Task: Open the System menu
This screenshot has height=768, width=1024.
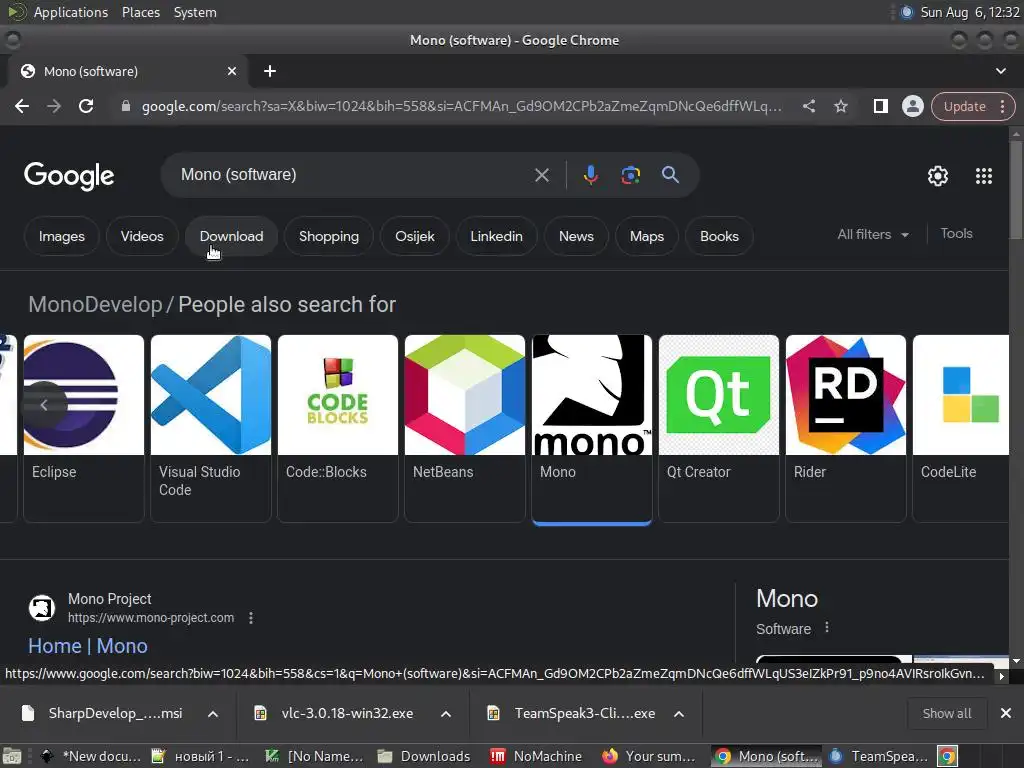Action: 195,12
